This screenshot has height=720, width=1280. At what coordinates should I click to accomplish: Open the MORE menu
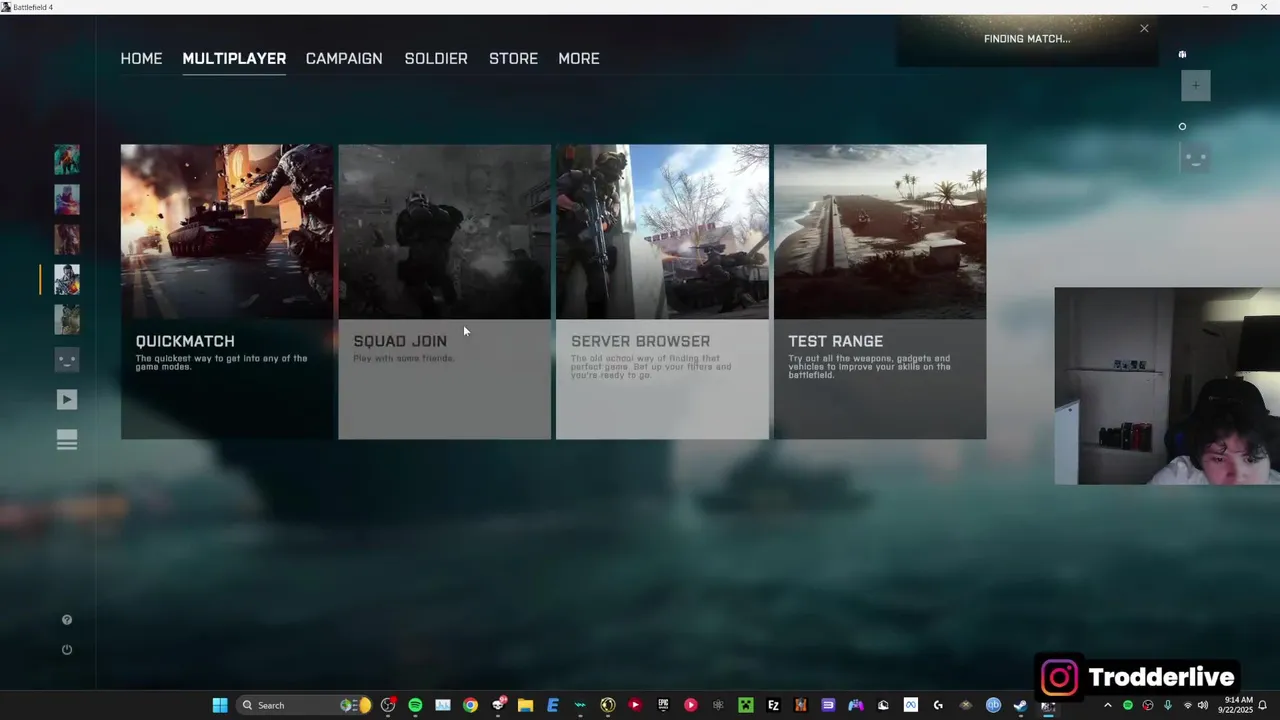click(579, 59)
